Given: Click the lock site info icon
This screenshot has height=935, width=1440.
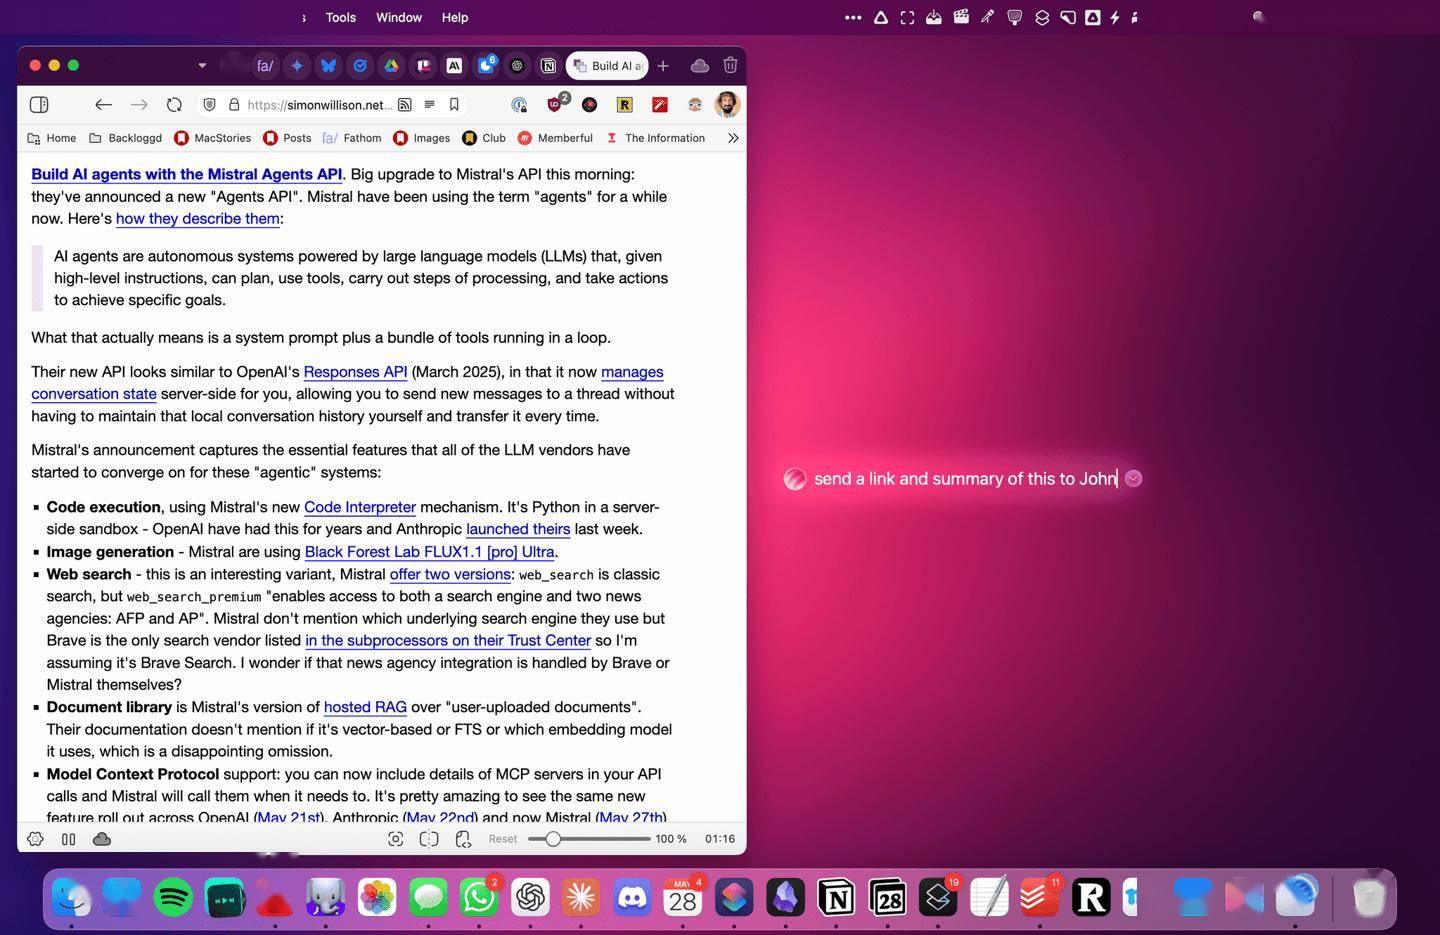Looking at the screenshot, I should click(x=234, y=104).
